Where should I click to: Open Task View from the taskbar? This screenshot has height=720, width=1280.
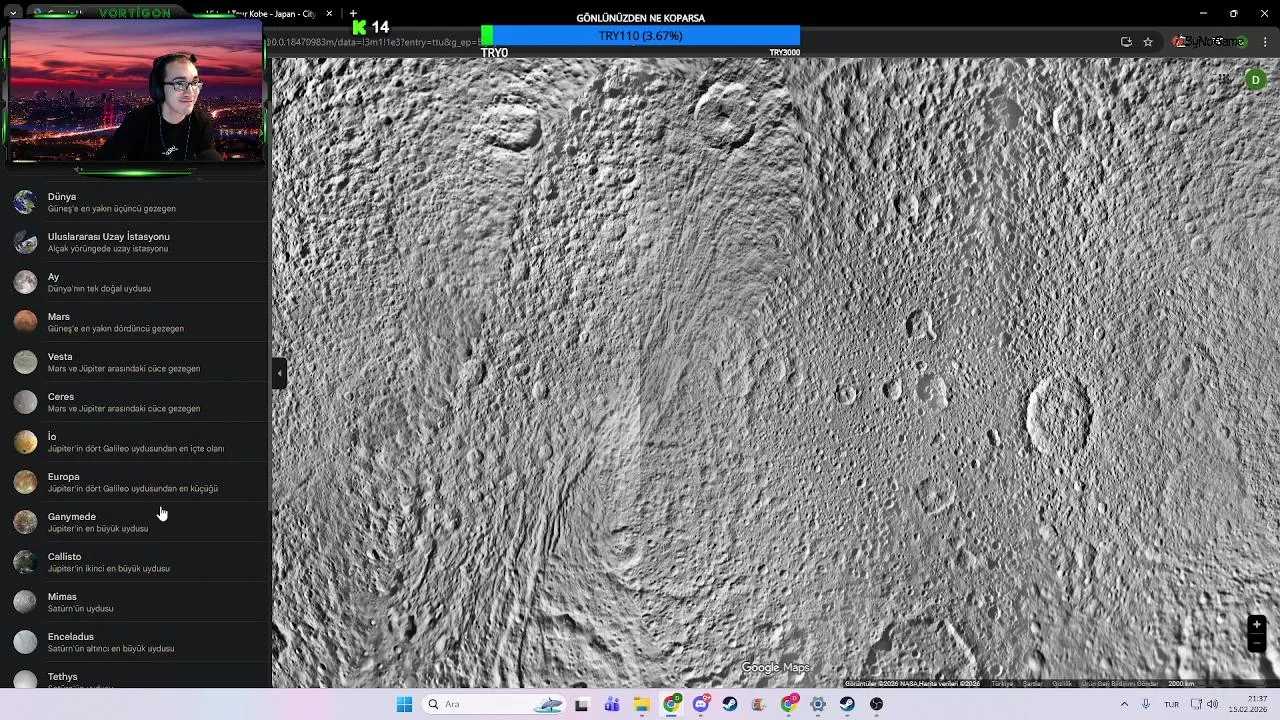(582, 704)
